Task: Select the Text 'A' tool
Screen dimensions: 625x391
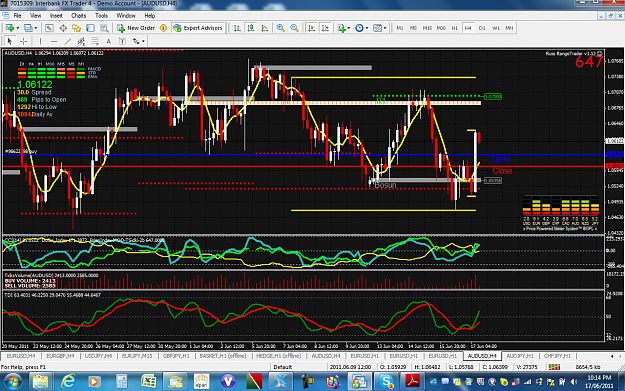Action: [x=108, y=41]
